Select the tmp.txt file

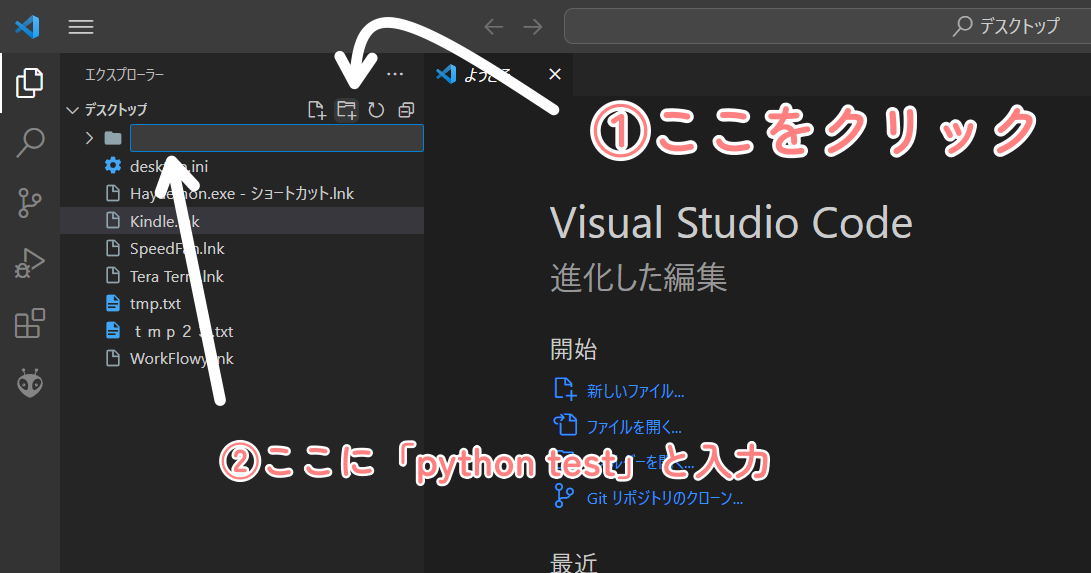click(x=242, y=304)
